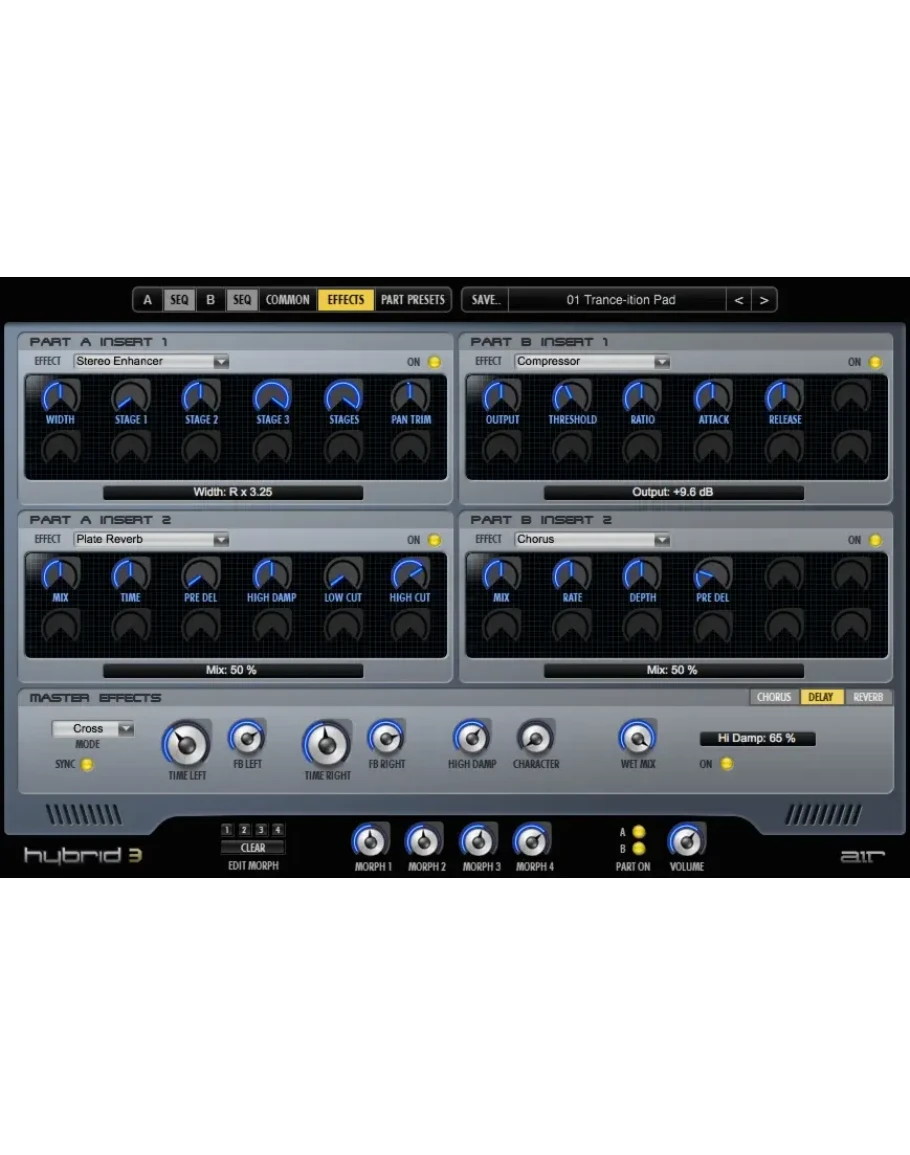This screenshot has height=1155, width=910.
Task: Click the Time Left delay knob
Action: (186, 744)
